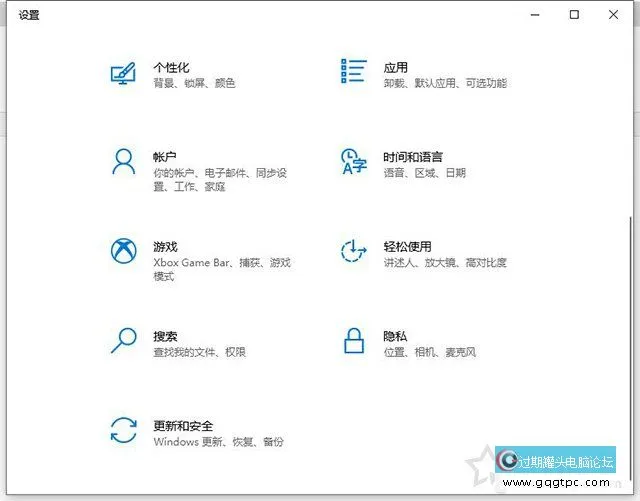Close the 设置 window
640x501 pixels.
613,15
